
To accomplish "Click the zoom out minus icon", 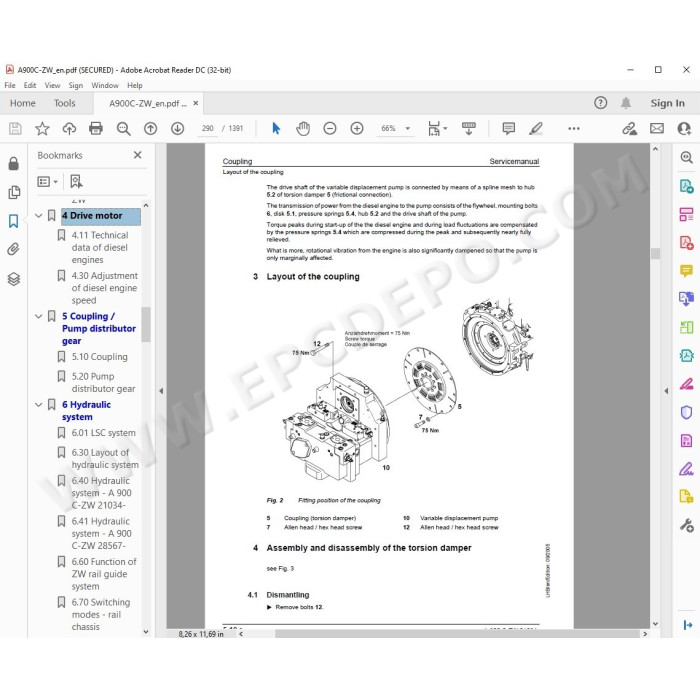I will pos(329,129).
